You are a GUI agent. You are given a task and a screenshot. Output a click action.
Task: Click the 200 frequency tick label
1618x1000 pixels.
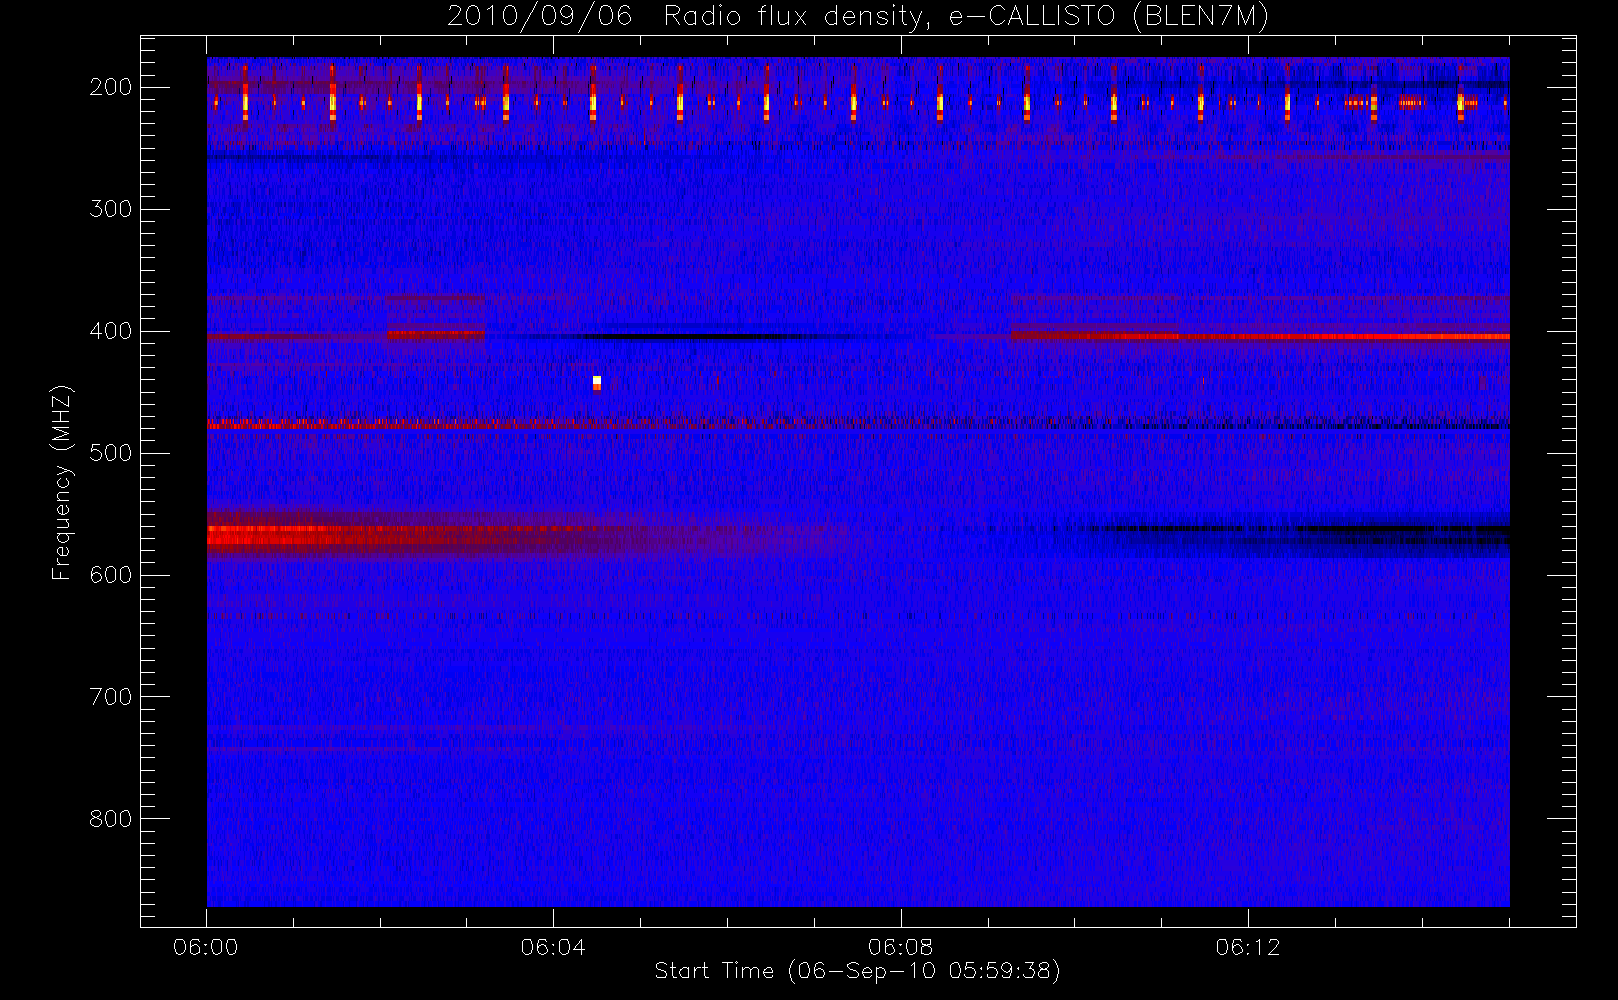pyautogui.click(x=111, y=87)
